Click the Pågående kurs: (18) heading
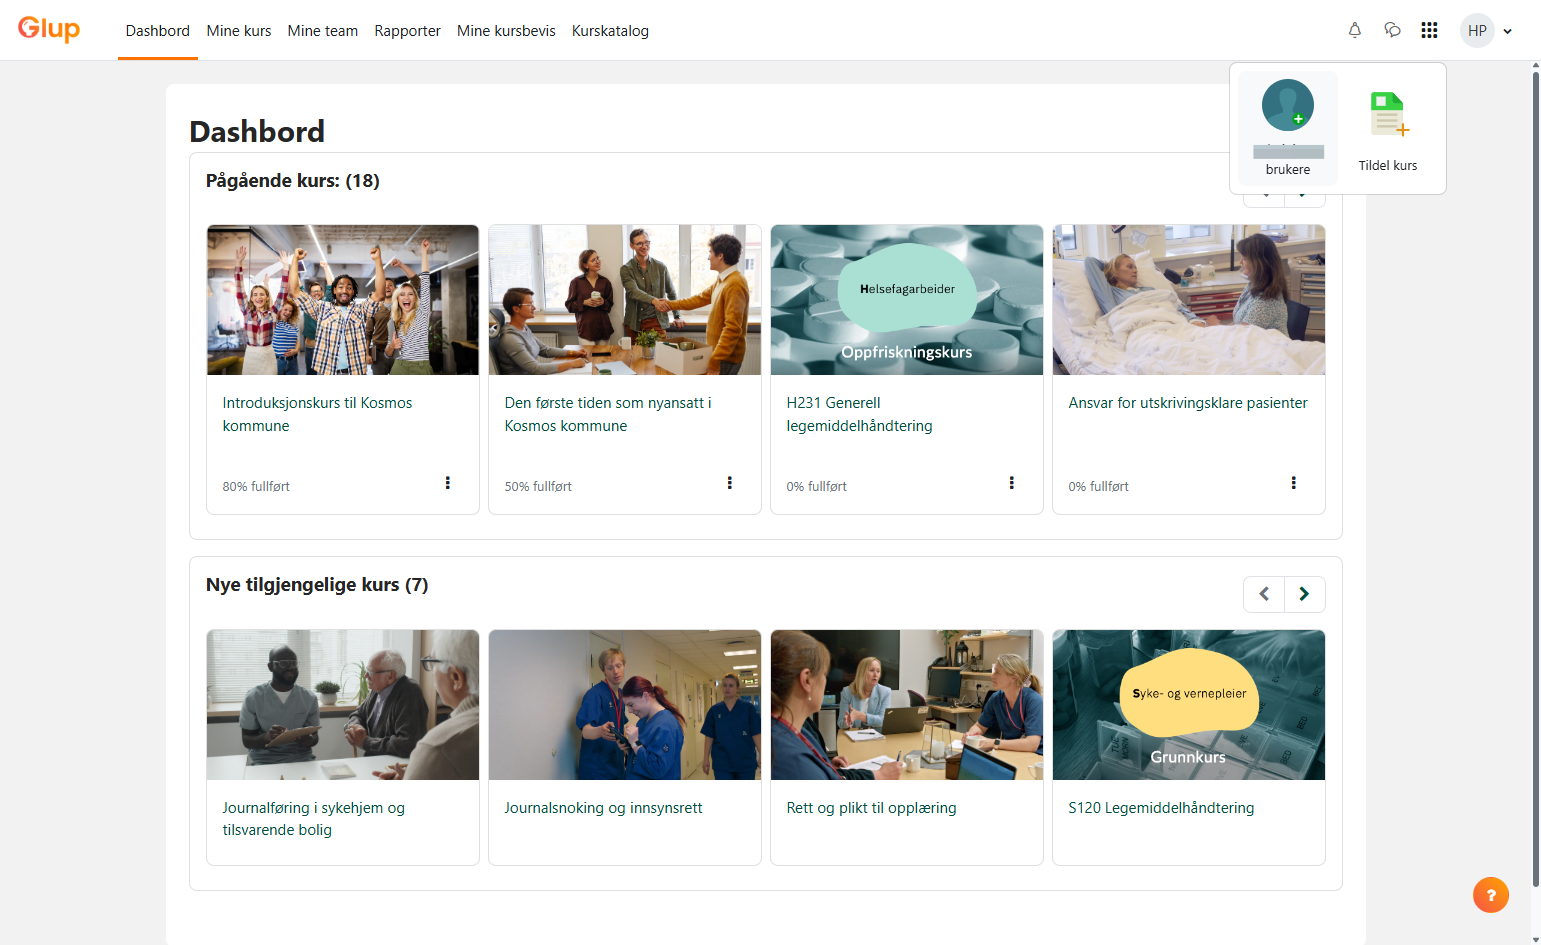 (x=293, y=181)
